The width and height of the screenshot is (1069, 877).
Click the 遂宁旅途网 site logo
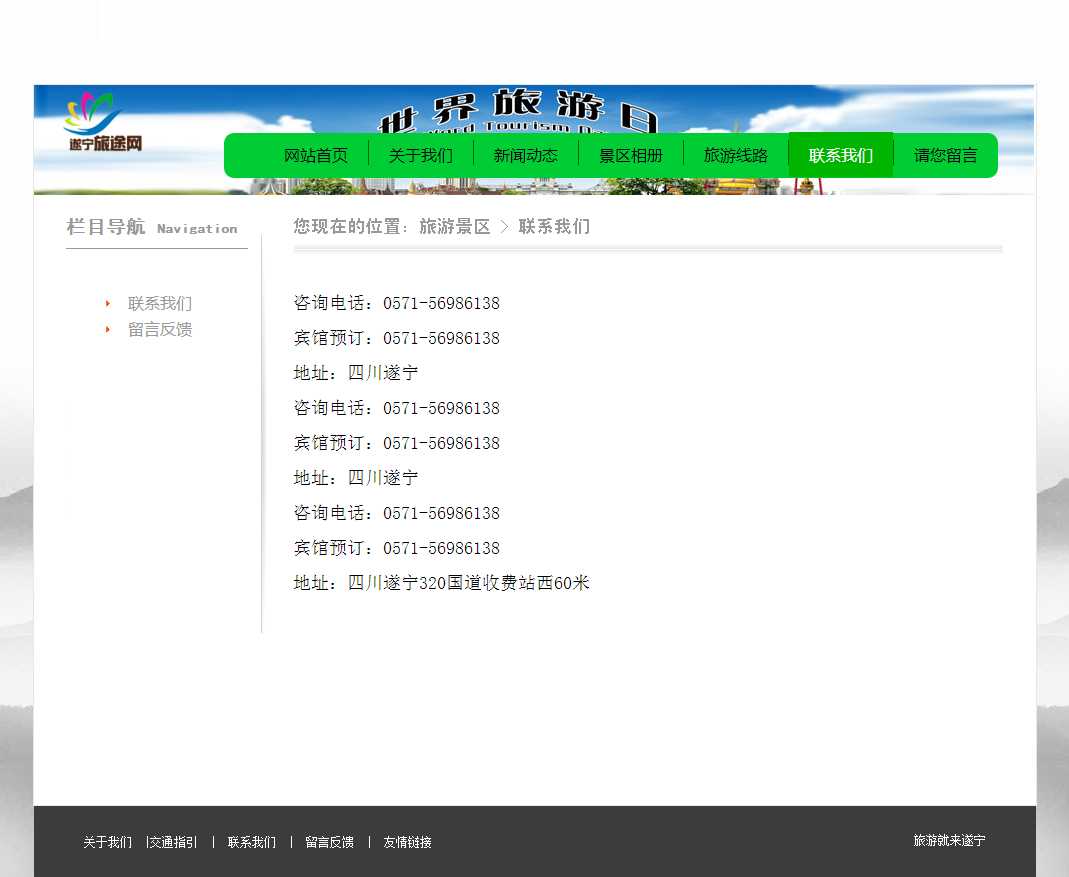[x=104, y=123]
